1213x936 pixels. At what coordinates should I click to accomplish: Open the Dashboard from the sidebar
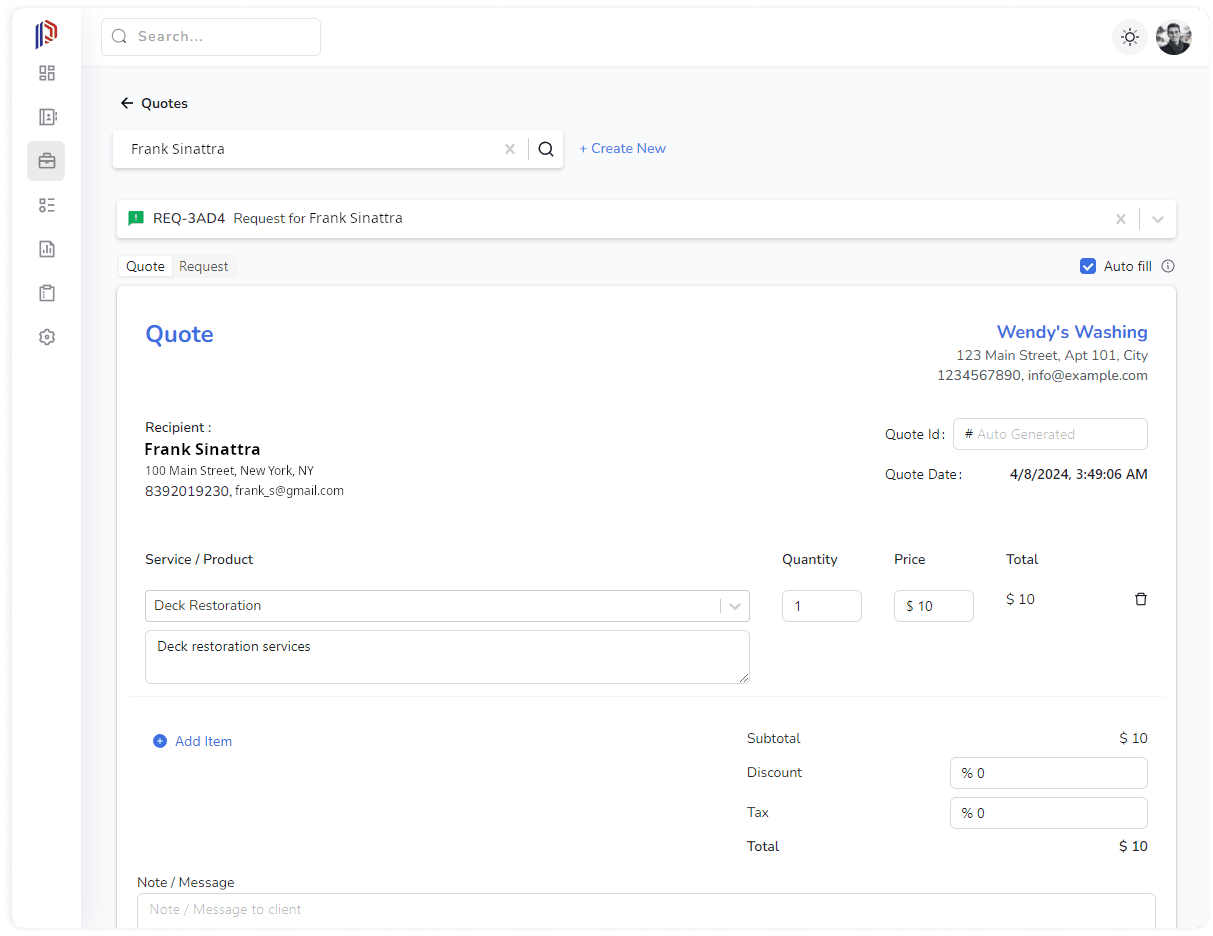coord(46,73)
